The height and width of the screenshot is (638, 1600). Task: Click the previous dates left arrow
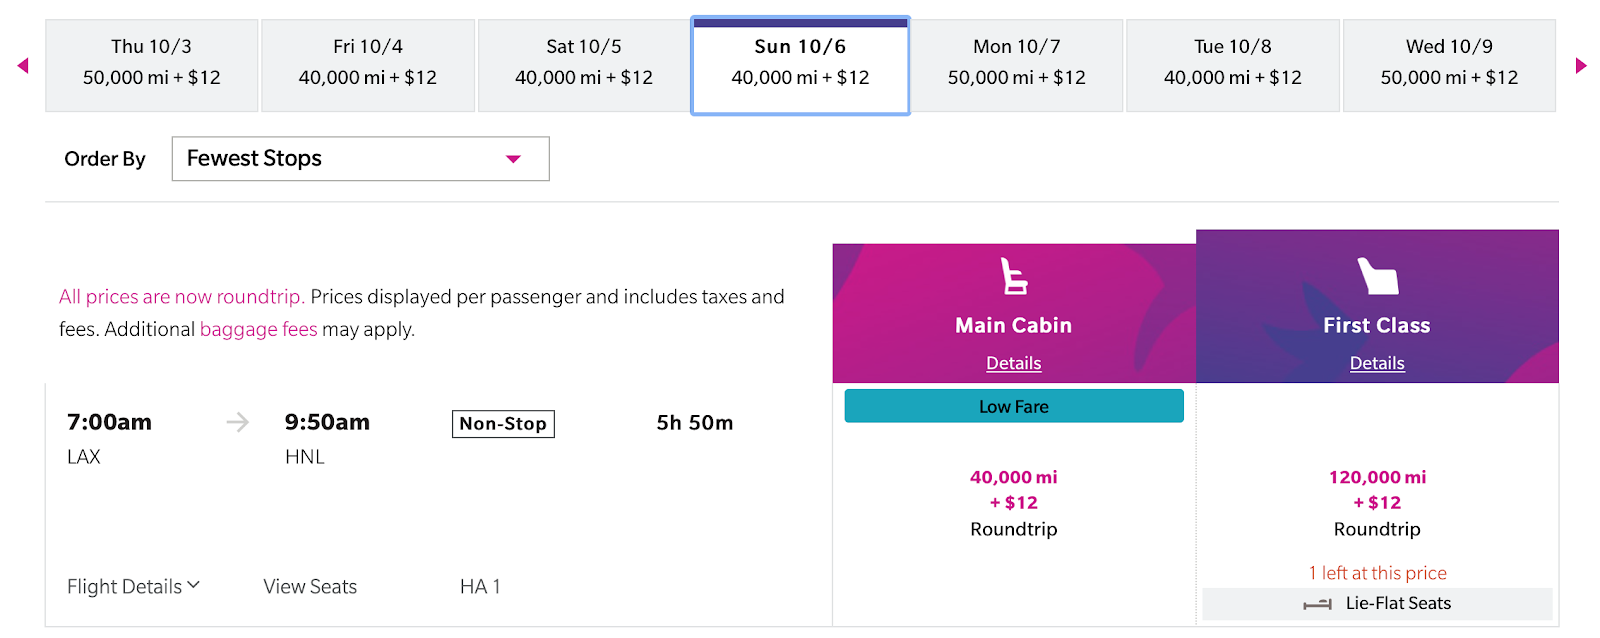tap(23, 66)
